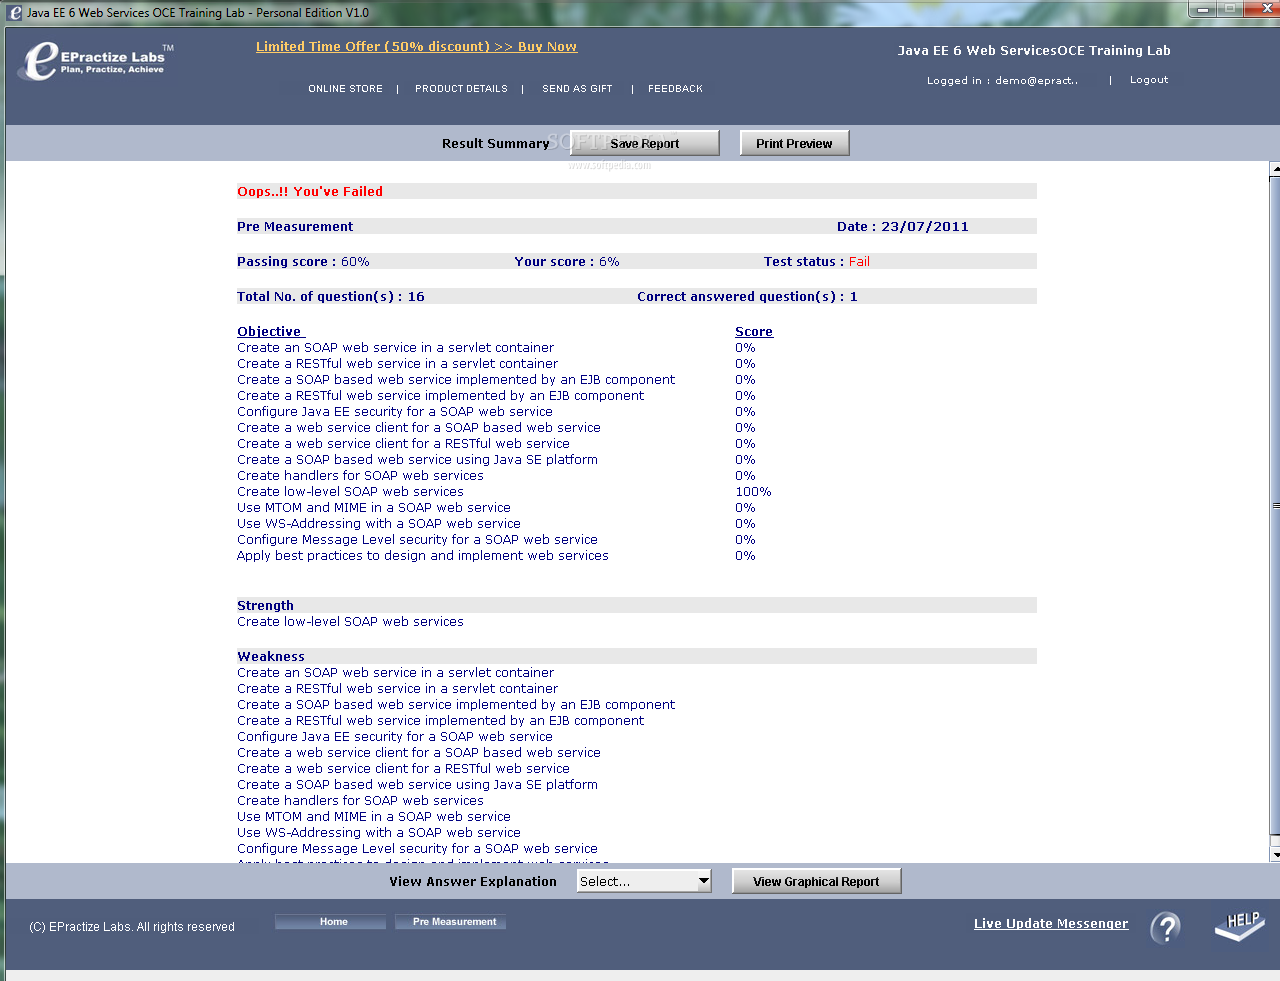Open the View Answer Explanation Select dropdown
Image resolution: width=1280 pixels, height=981 pixels.
click(644, 881)
